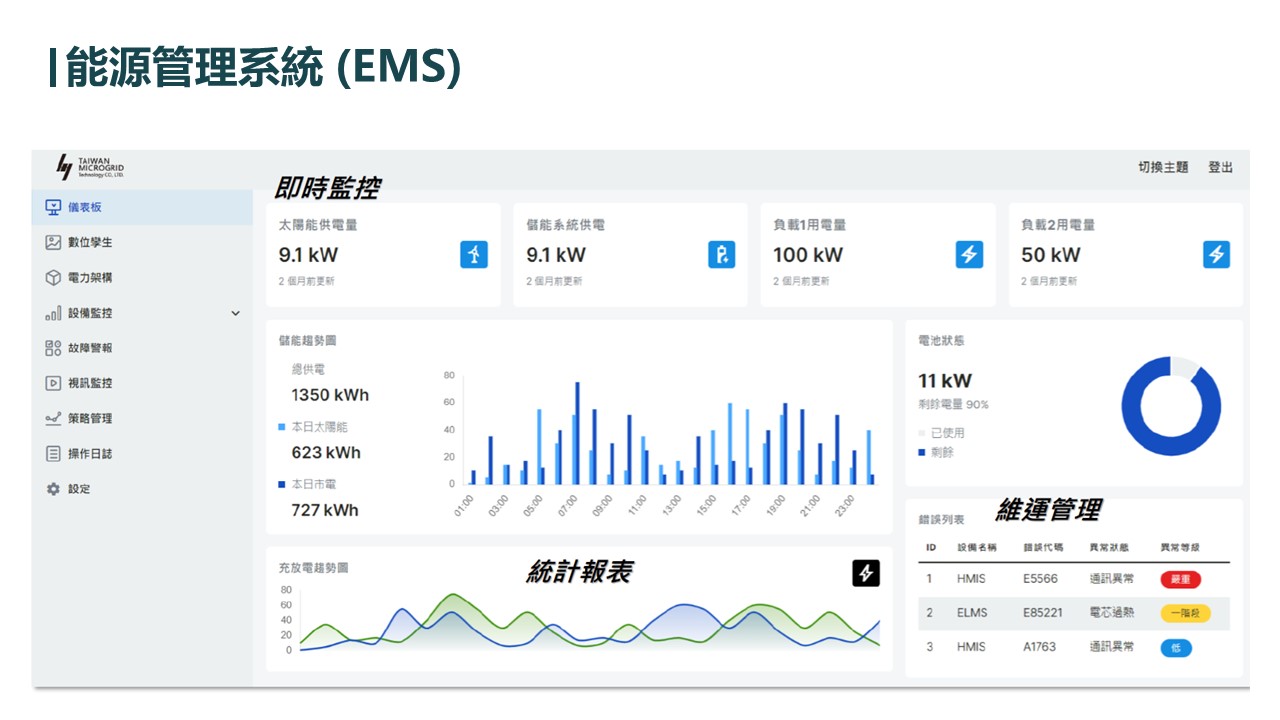Open 數位孿生 menu item
This screenshot has width=1280, height=720.
tap(90, 243)
